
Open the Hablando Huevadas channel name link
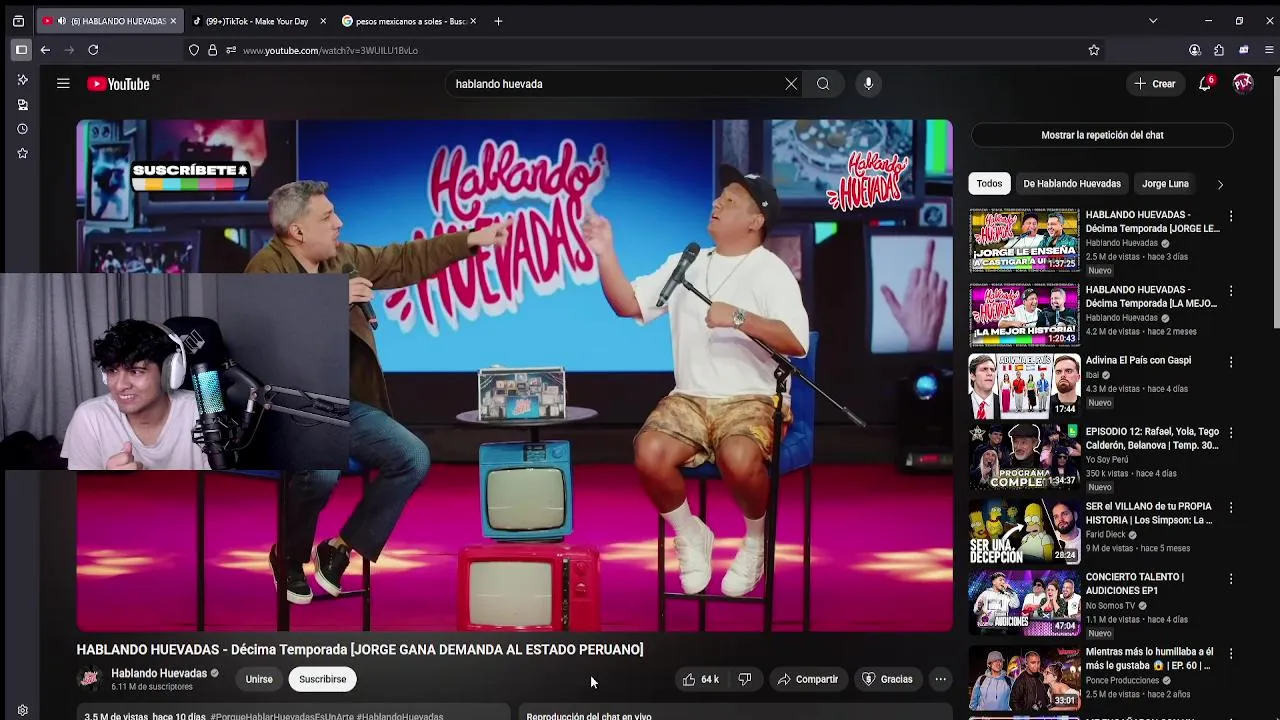pos(159,673)
